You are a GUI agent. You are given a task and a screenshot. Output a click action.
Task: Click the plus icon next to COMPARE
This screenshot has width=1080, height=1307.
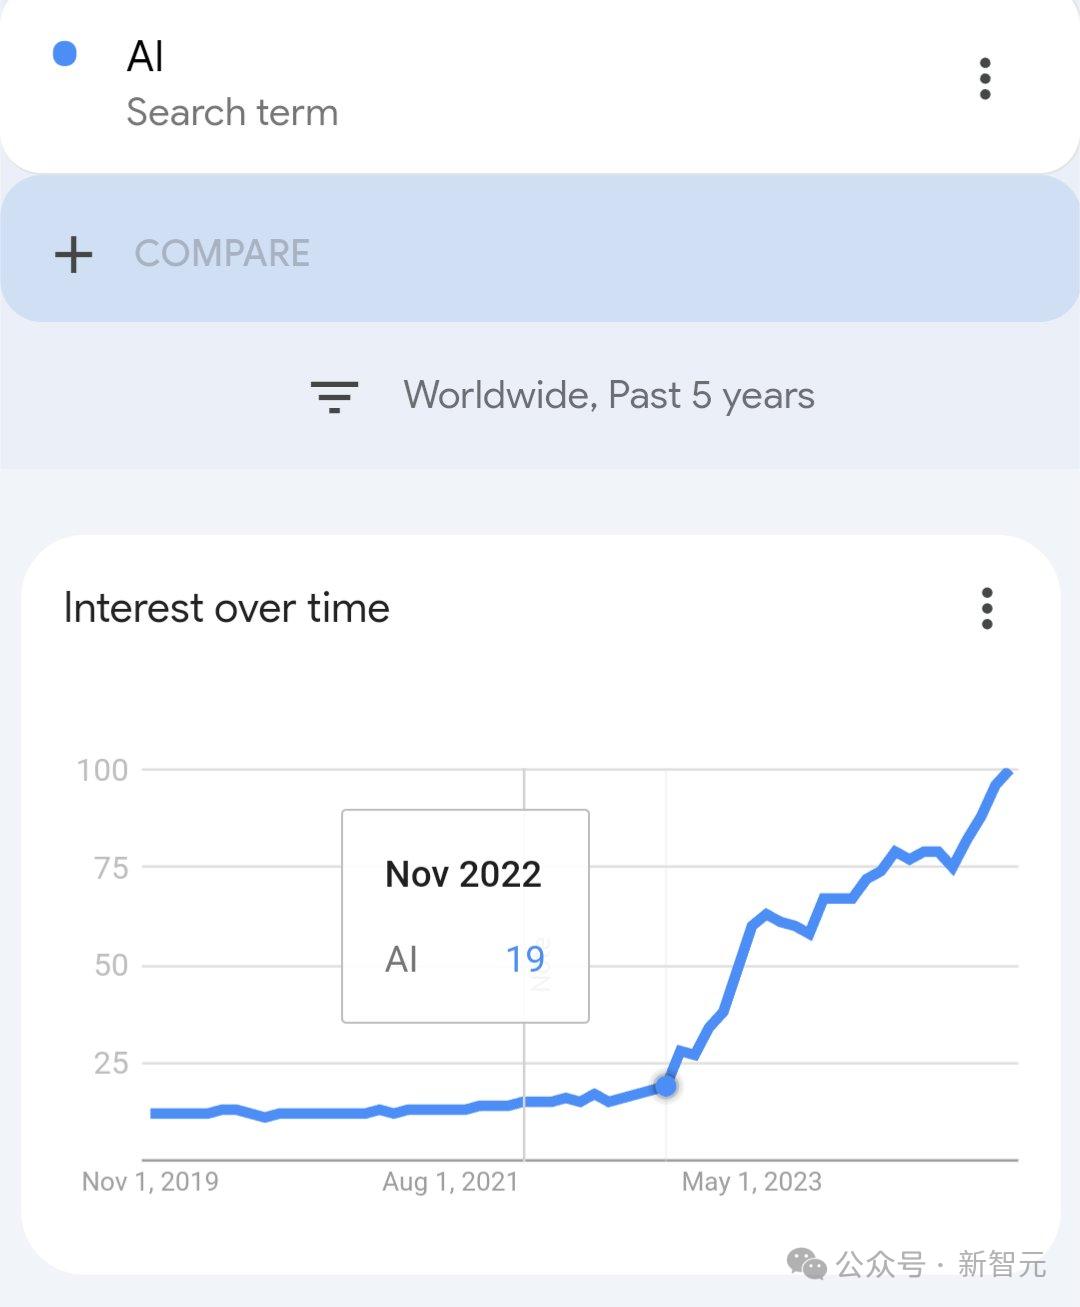(73, 253)
